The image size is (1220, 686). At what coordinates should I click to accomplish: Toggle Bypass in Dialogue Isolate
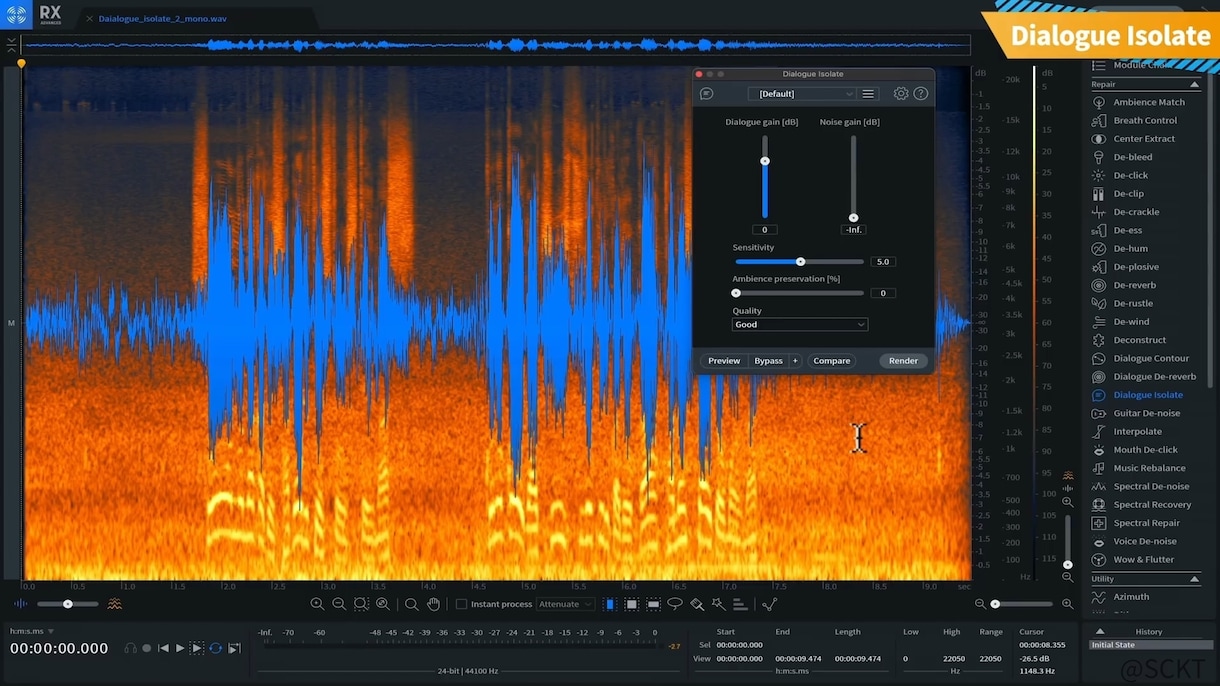(768, 361)
